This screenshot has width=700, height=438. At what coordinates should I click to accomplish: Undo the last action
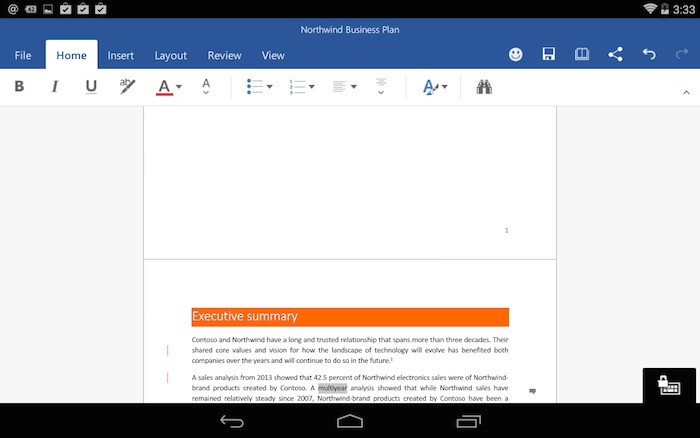649,55
